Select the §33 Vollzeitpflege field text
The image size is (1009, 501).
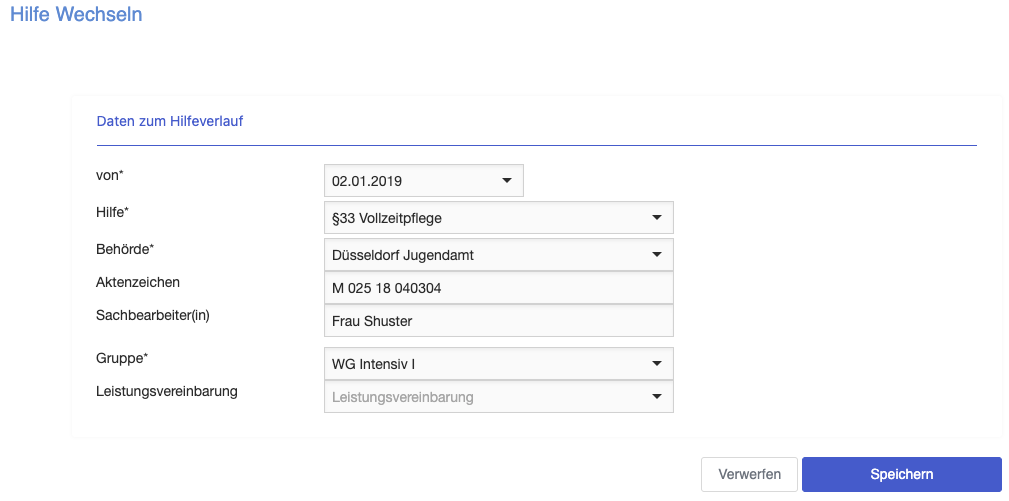pos(387,219)
